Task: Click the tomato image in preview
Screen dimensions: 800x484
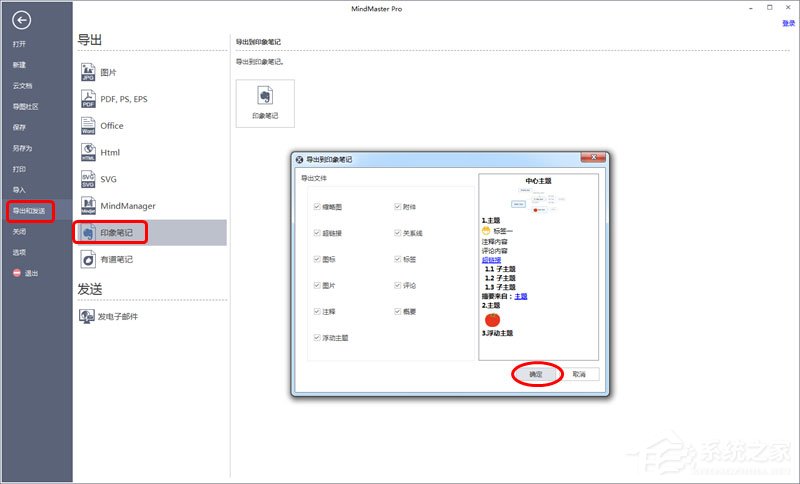Action: (492, 320)
